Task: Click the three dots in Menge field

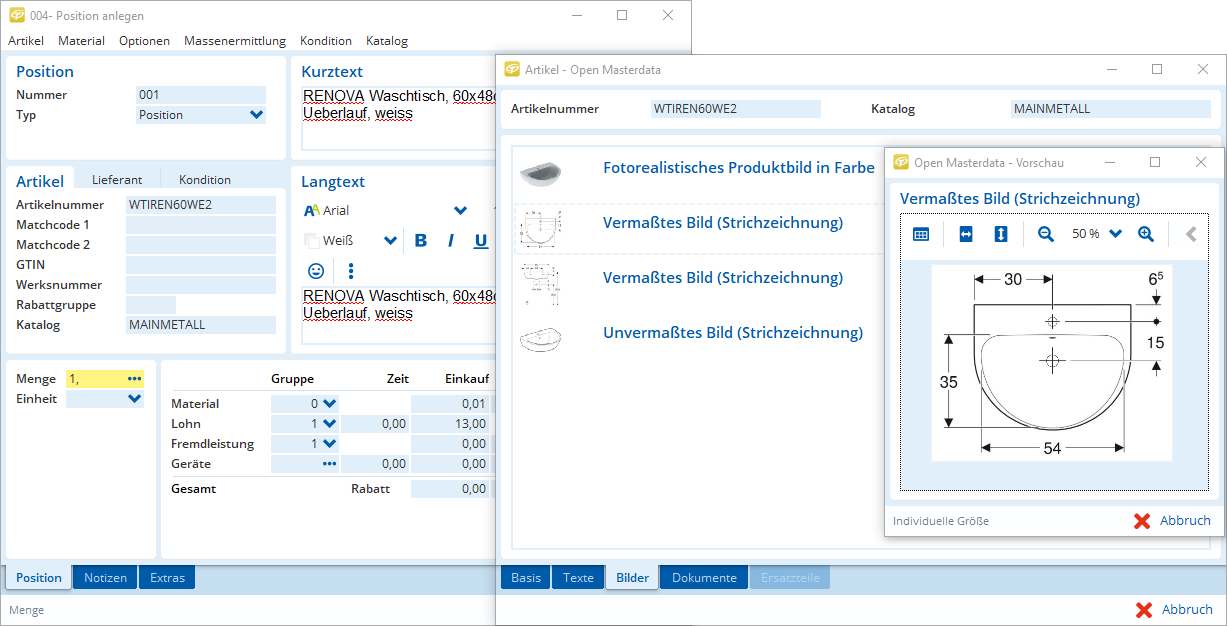Action: tap(135, 379)
